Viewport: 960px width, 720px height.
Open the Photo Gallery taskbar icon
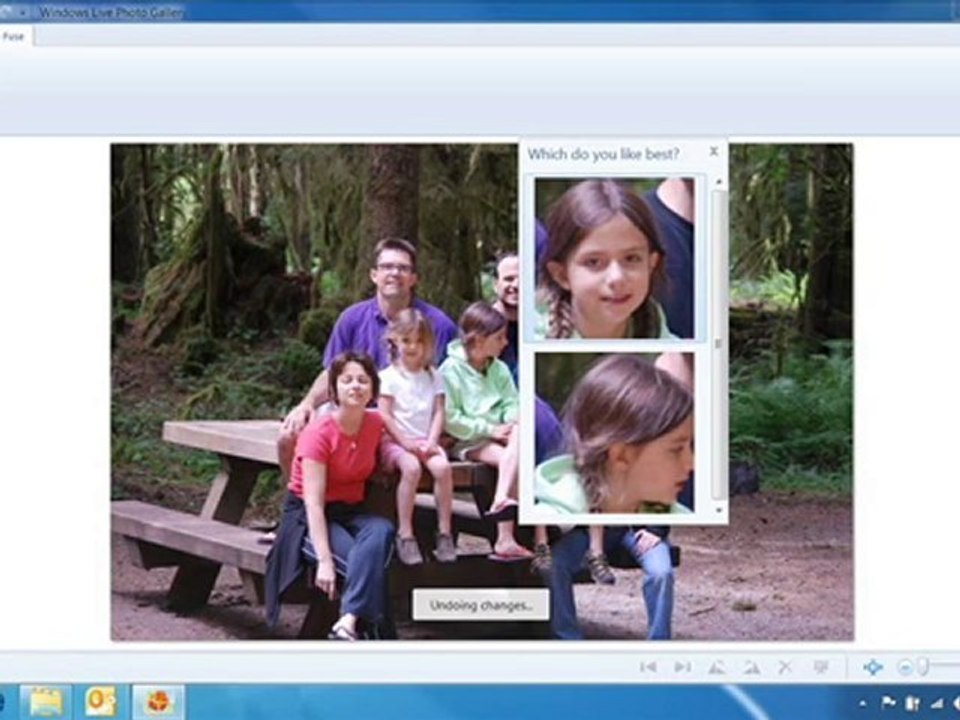(x=158, y=702)
